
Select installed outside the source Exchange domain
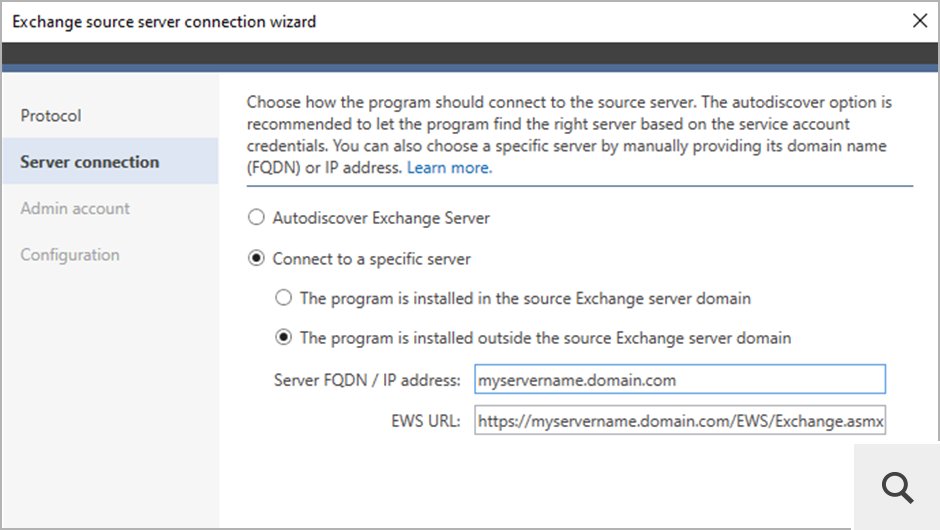284,338
